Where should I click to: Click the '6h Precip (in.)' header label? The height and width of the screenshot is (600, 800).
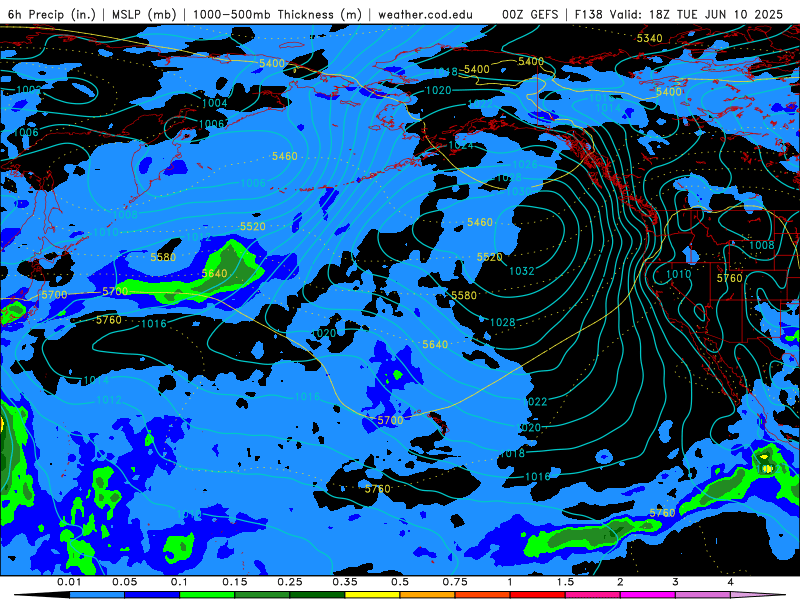[52, 14]
